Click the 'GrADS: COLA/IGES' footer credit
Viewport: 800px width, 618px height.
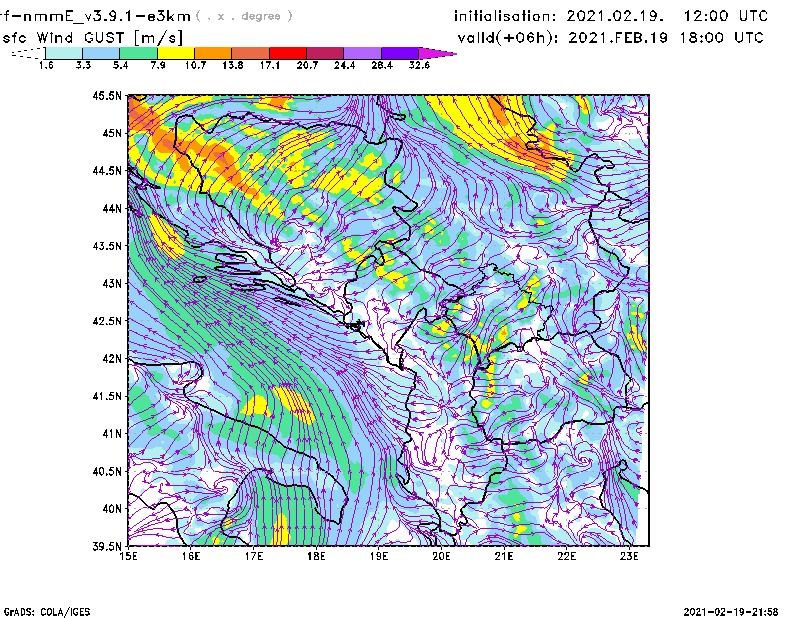[47, 612]
